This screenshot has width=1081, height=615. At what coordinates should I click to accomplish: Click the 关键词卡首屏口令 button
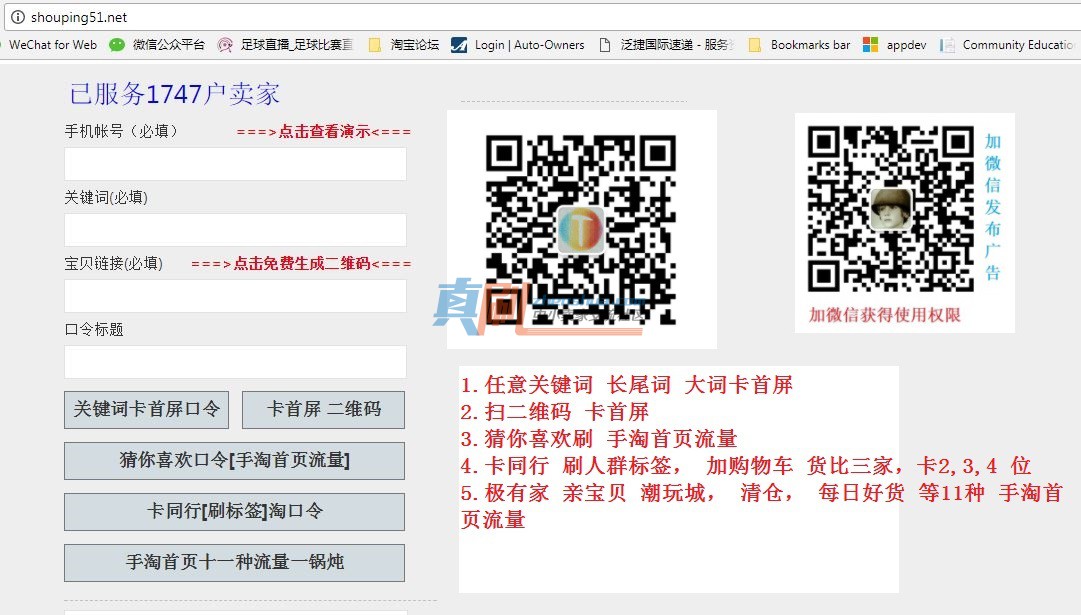(146, 410)
